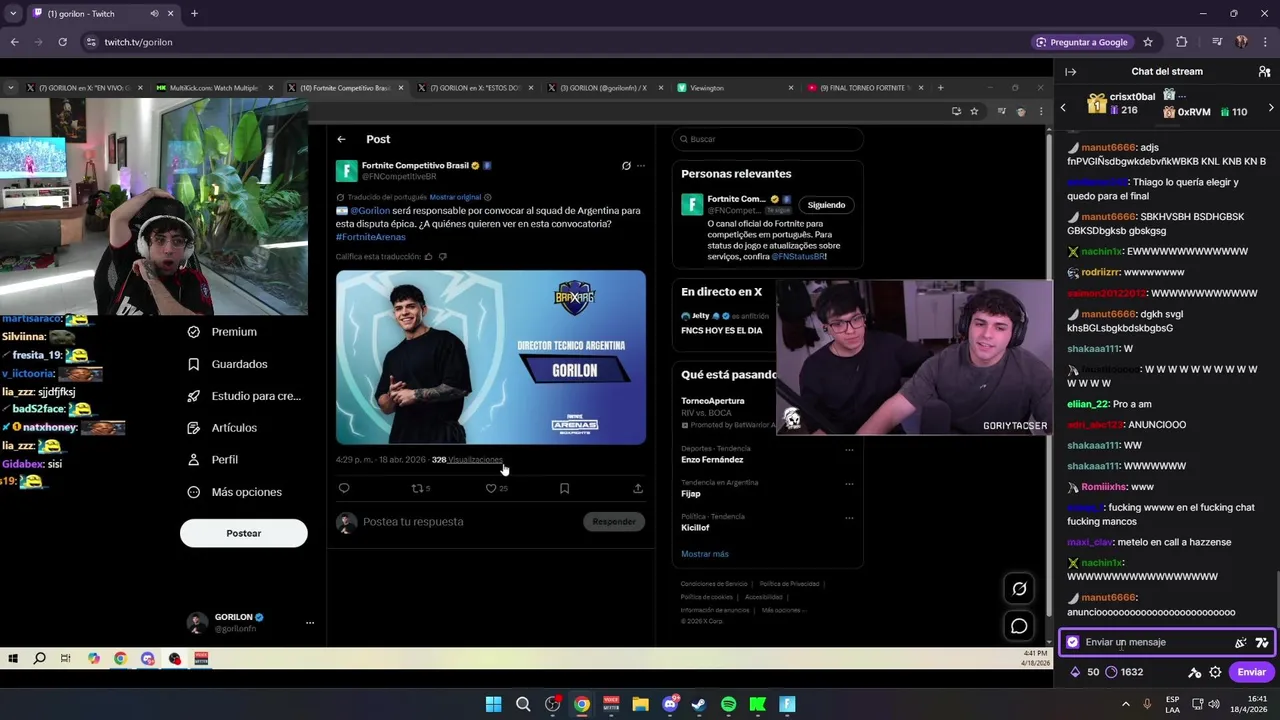
Task: Click the Postear button
Action: tap(243, 533)
